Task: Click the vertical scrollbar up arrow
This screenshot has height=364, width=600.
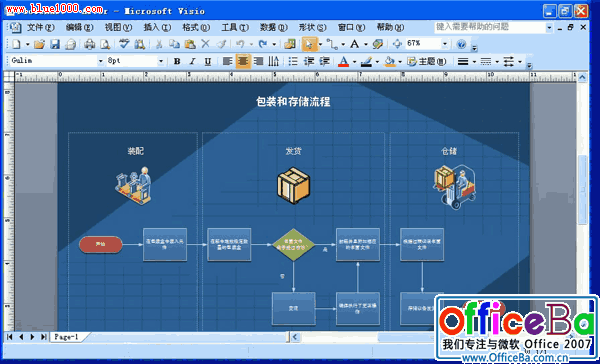Action: pyautogui.click(x=582, y=77)
